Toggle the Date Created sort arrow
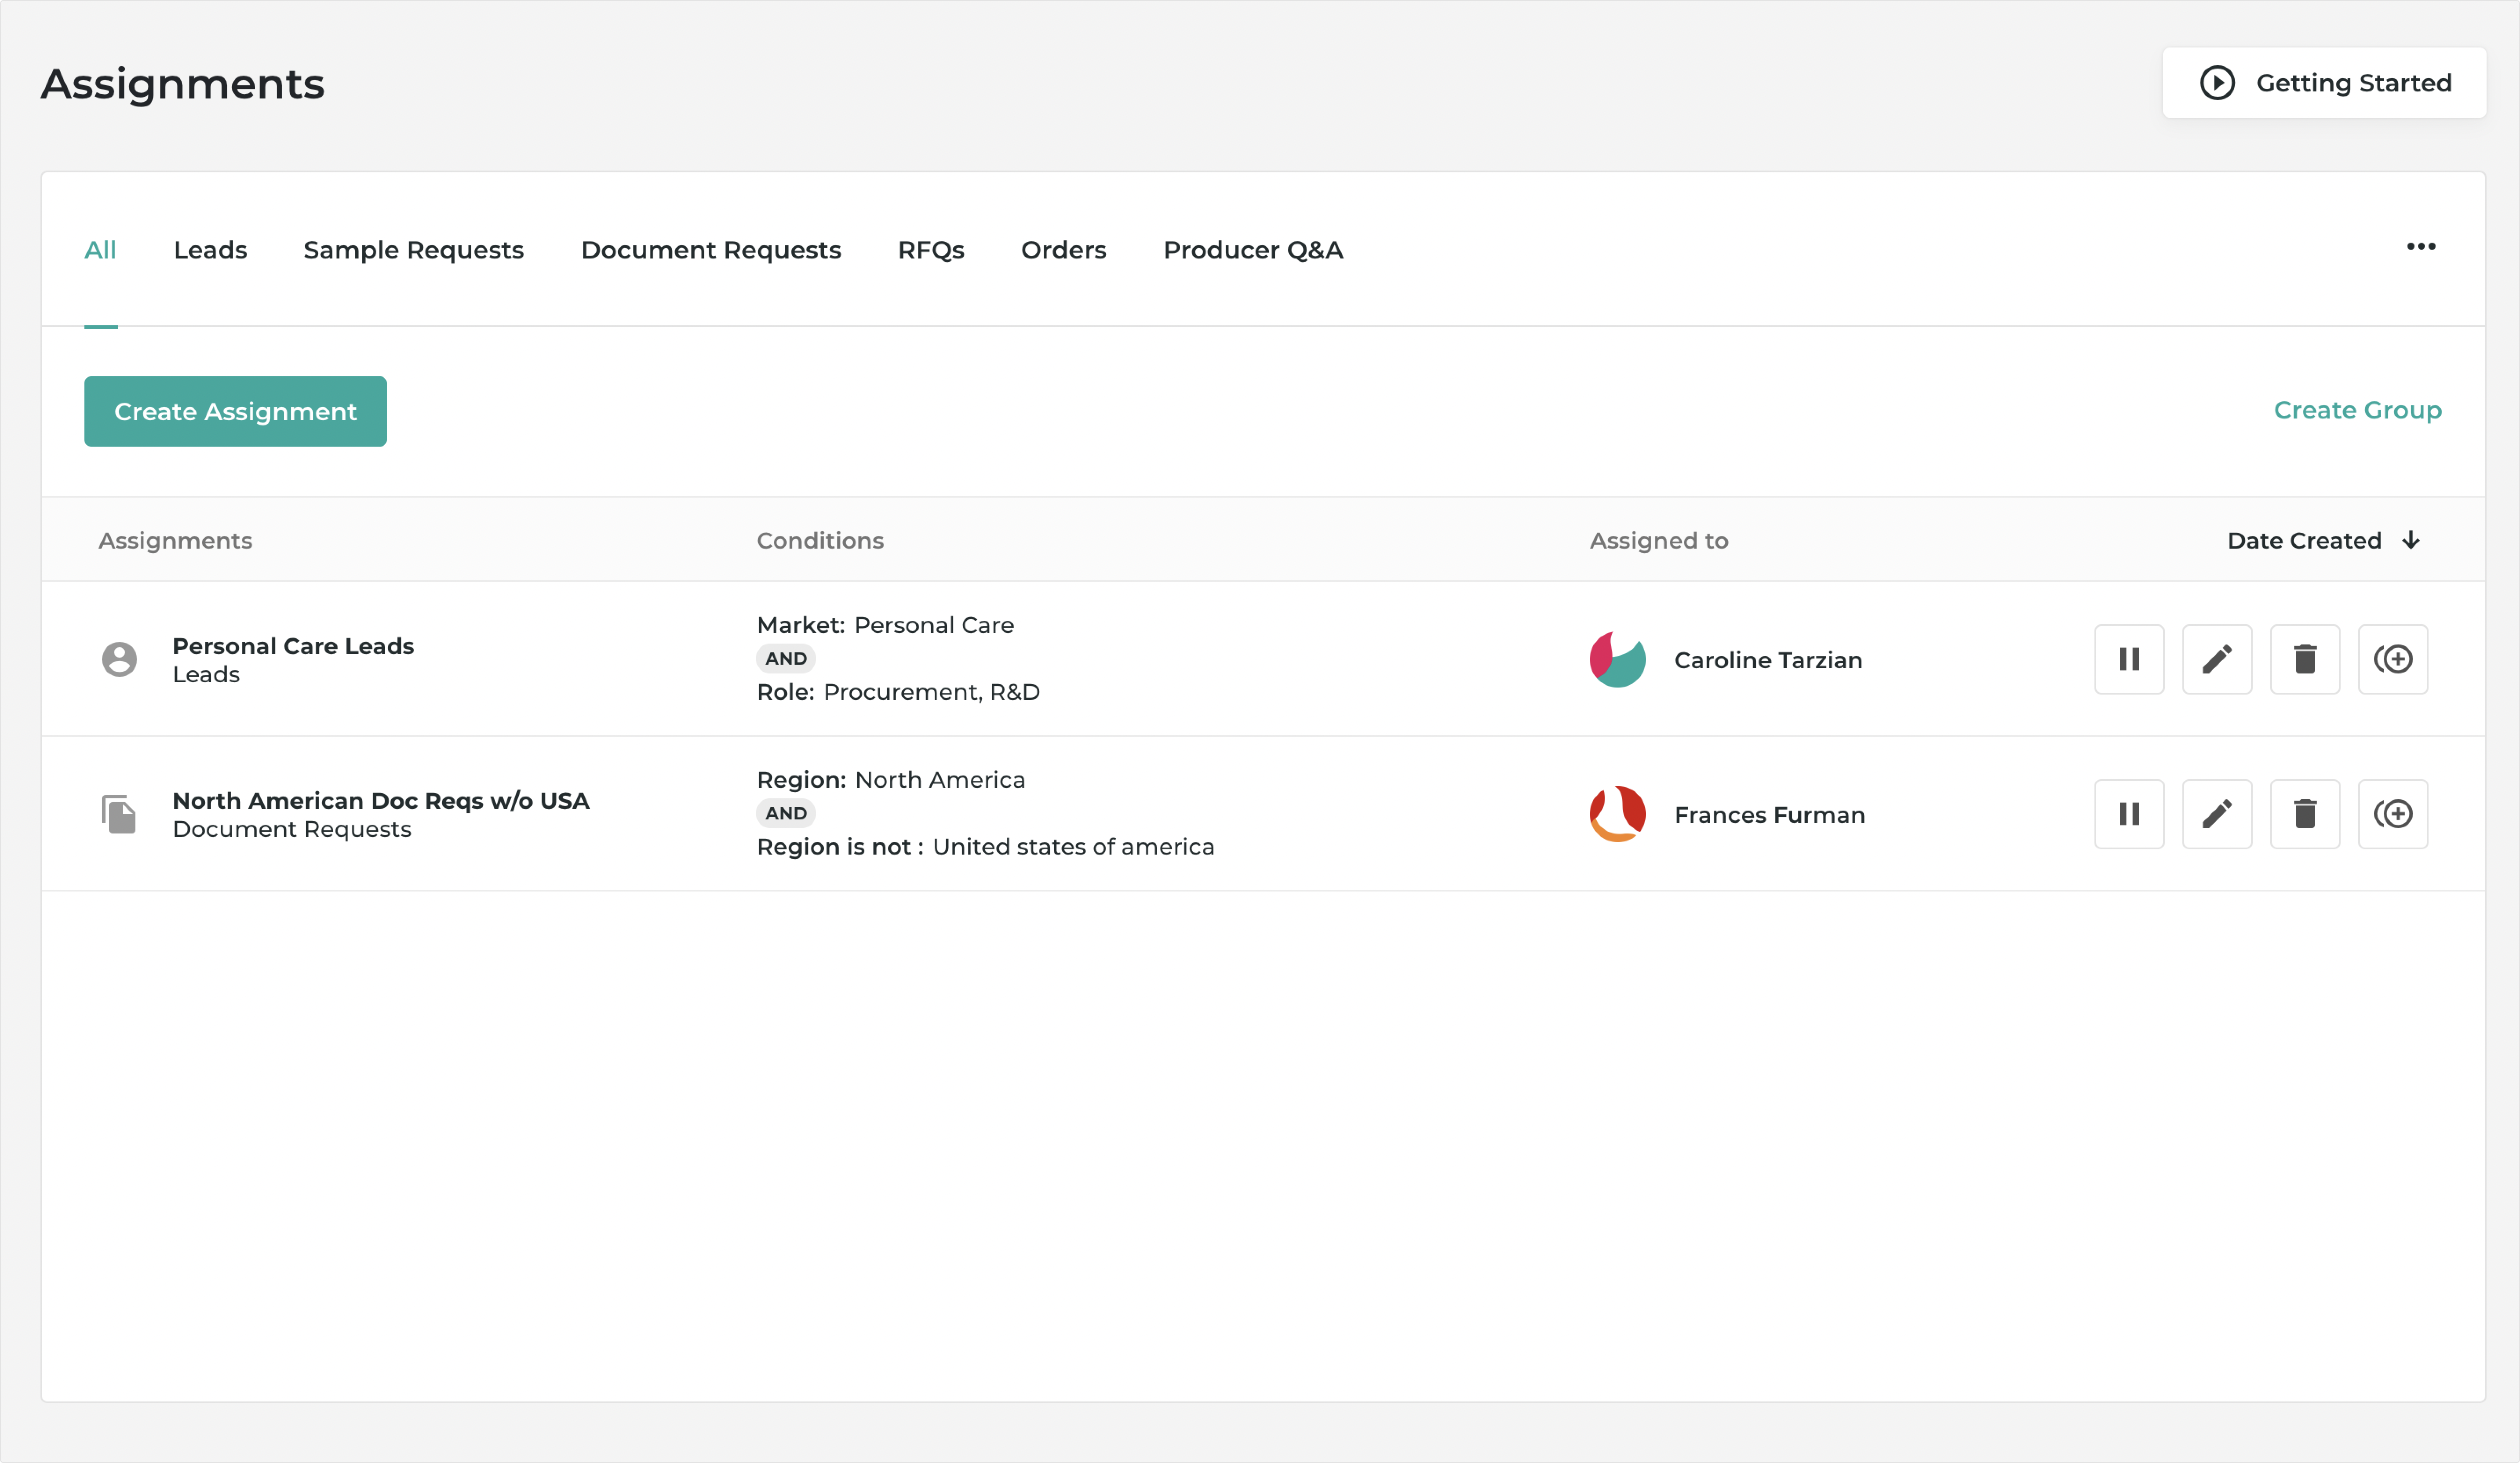This screenshot has width=2520, height=1463. [x=2411, y=540]
